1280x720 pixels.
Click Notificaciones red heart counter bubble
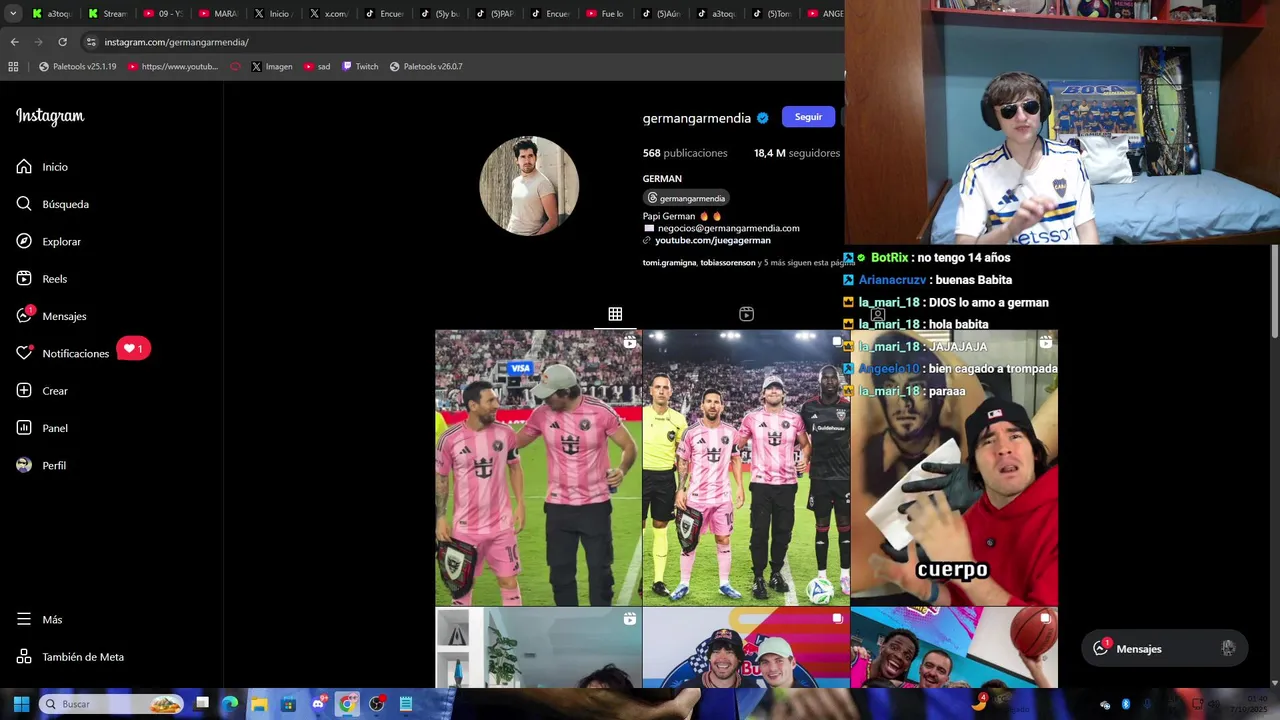[133, 348]
